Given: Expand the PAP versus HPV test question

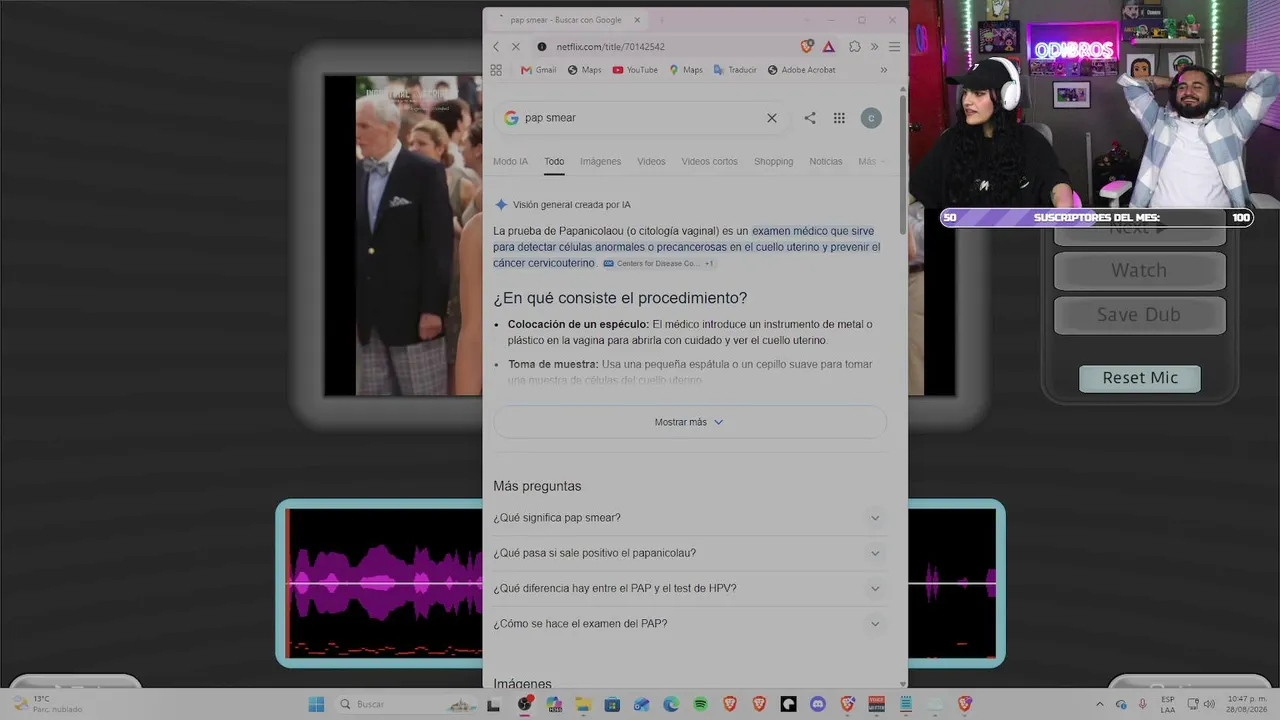Looking at the screenshot, I should tap(690, 588).
